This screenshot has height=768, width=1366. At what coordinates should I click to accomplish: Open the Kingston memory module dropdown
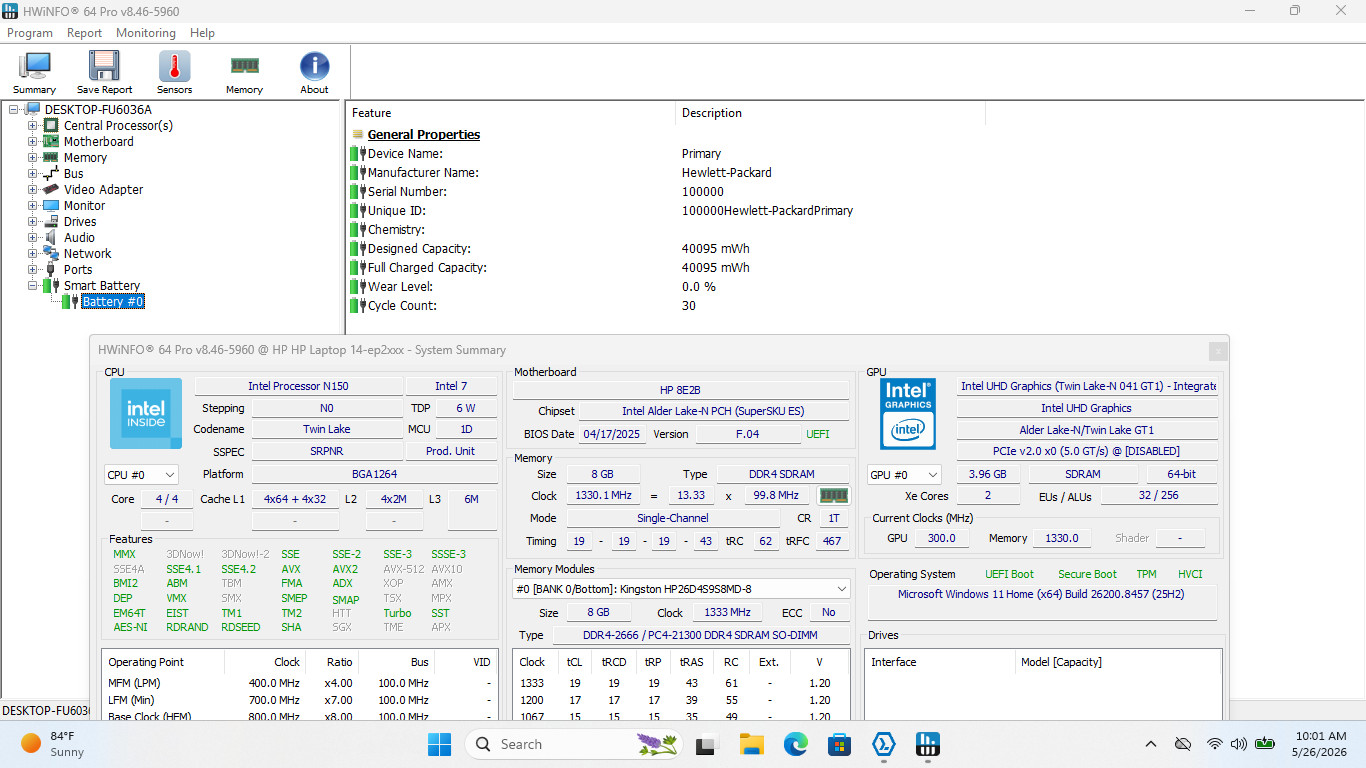(681, 589)
